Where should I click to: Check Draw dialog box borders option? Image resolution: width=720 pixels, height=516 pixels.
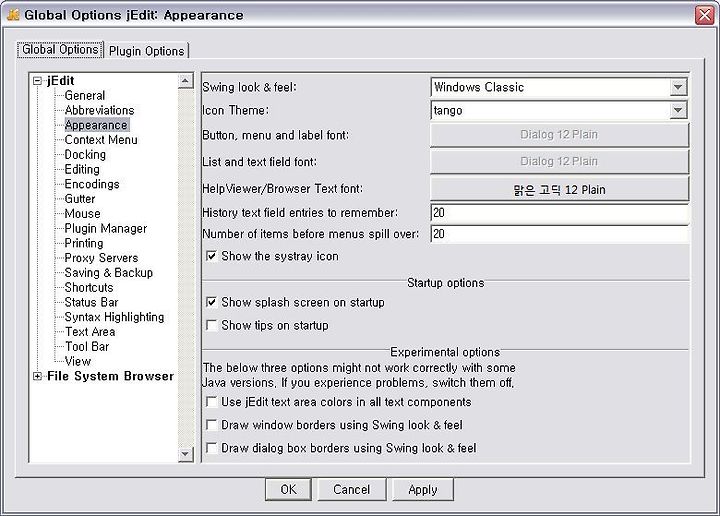pos(211,448)
